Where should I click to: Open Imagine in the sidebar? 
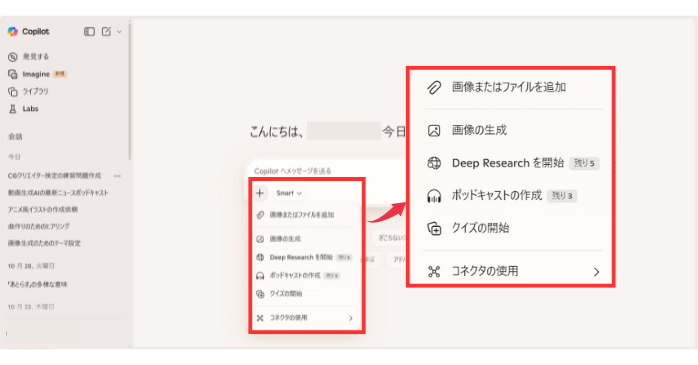tap(37, 74)
